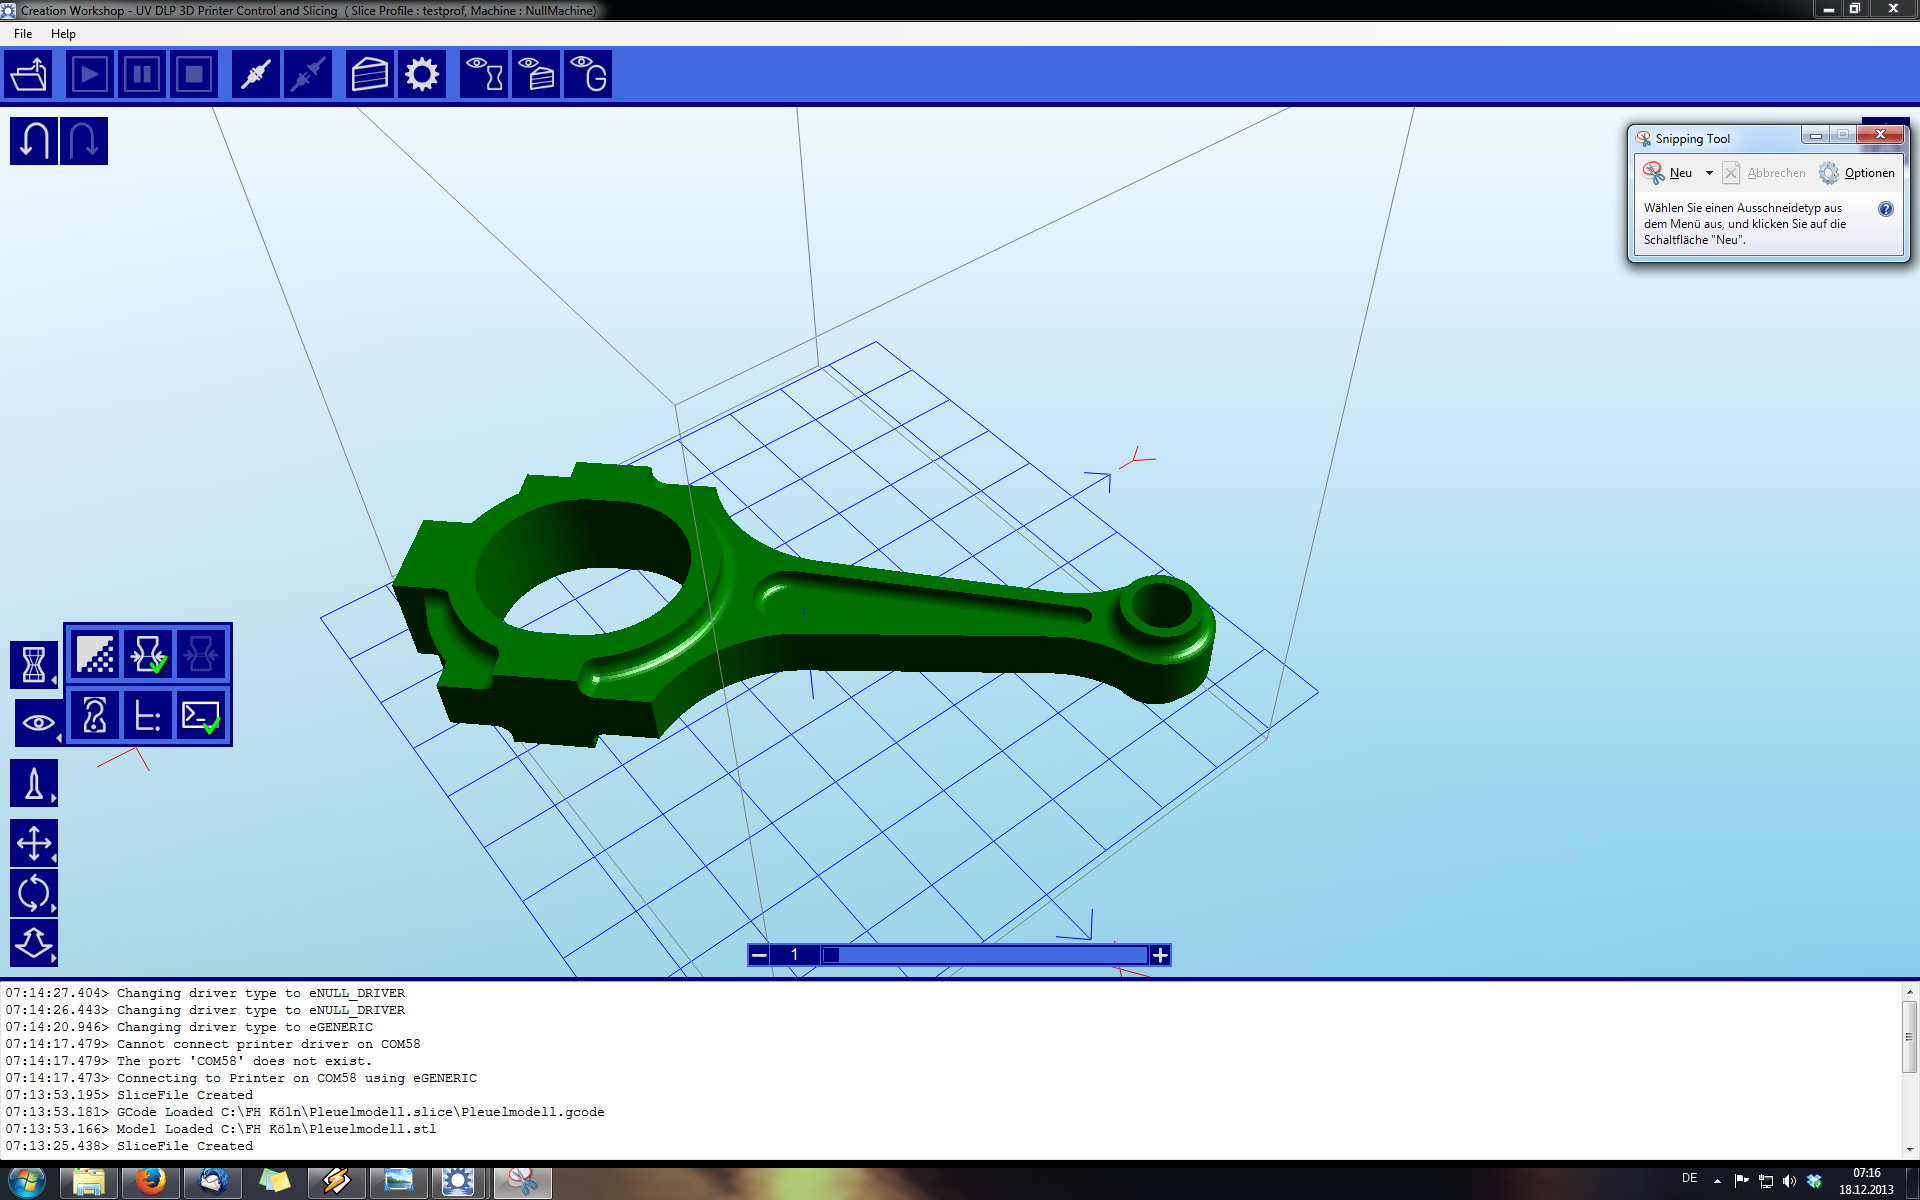
Task: Open the Neu dropdown arrow in Snipping Tool
Action: click(1709, 173)
